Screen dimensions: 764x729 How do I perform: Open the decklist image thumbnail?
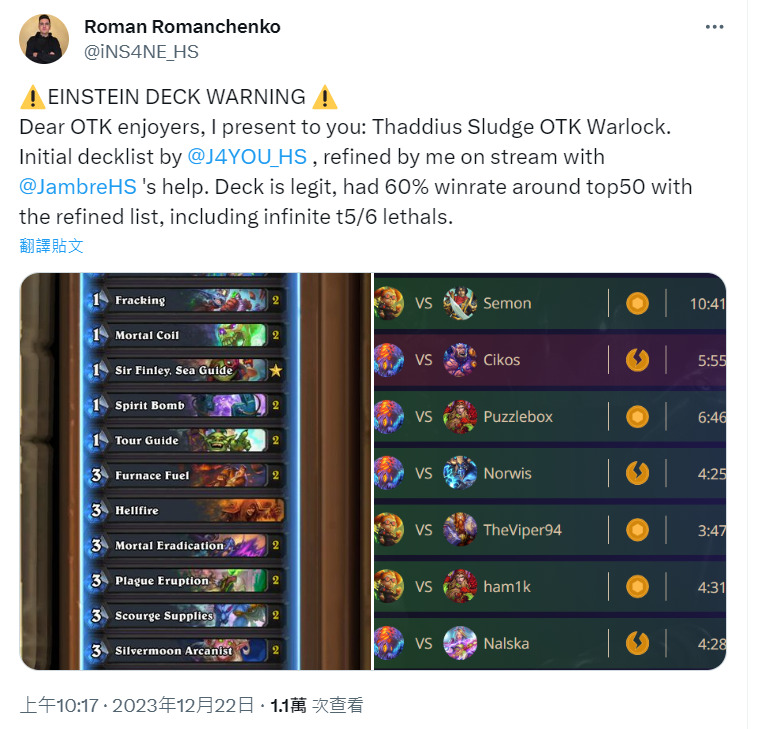coord(195,471)
